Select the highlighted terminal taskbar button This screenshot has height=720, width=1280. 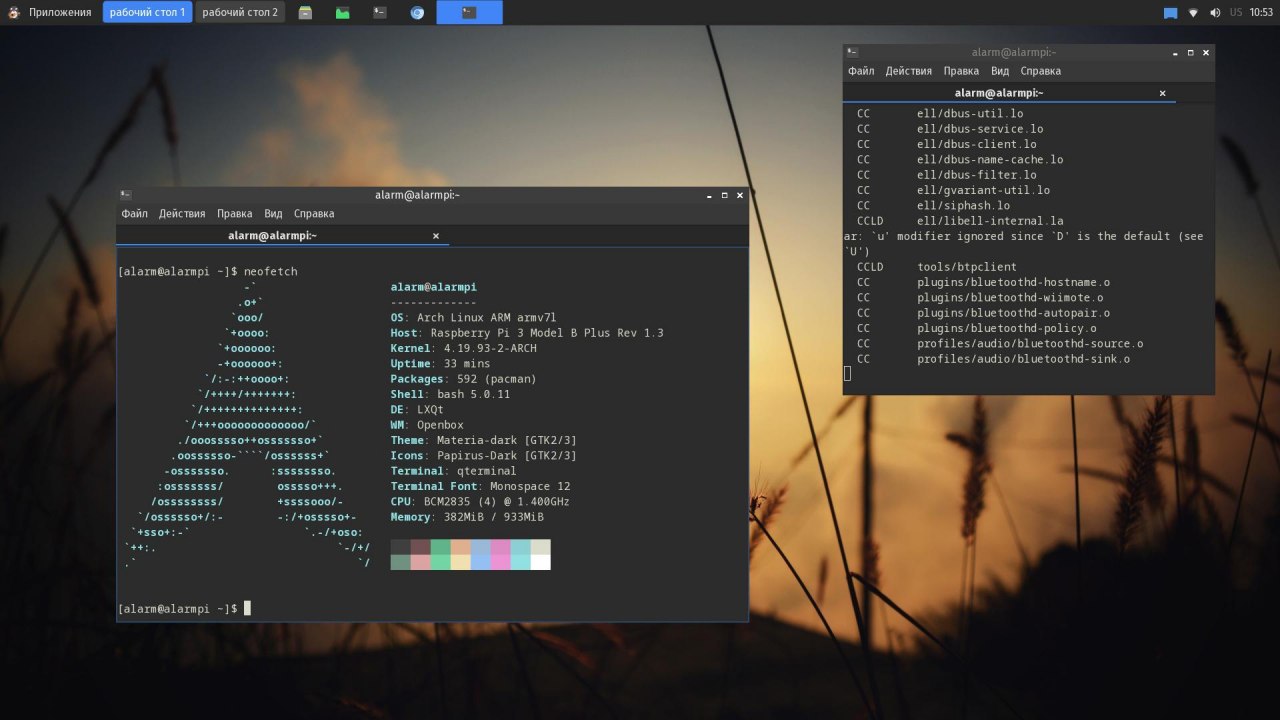470,12
